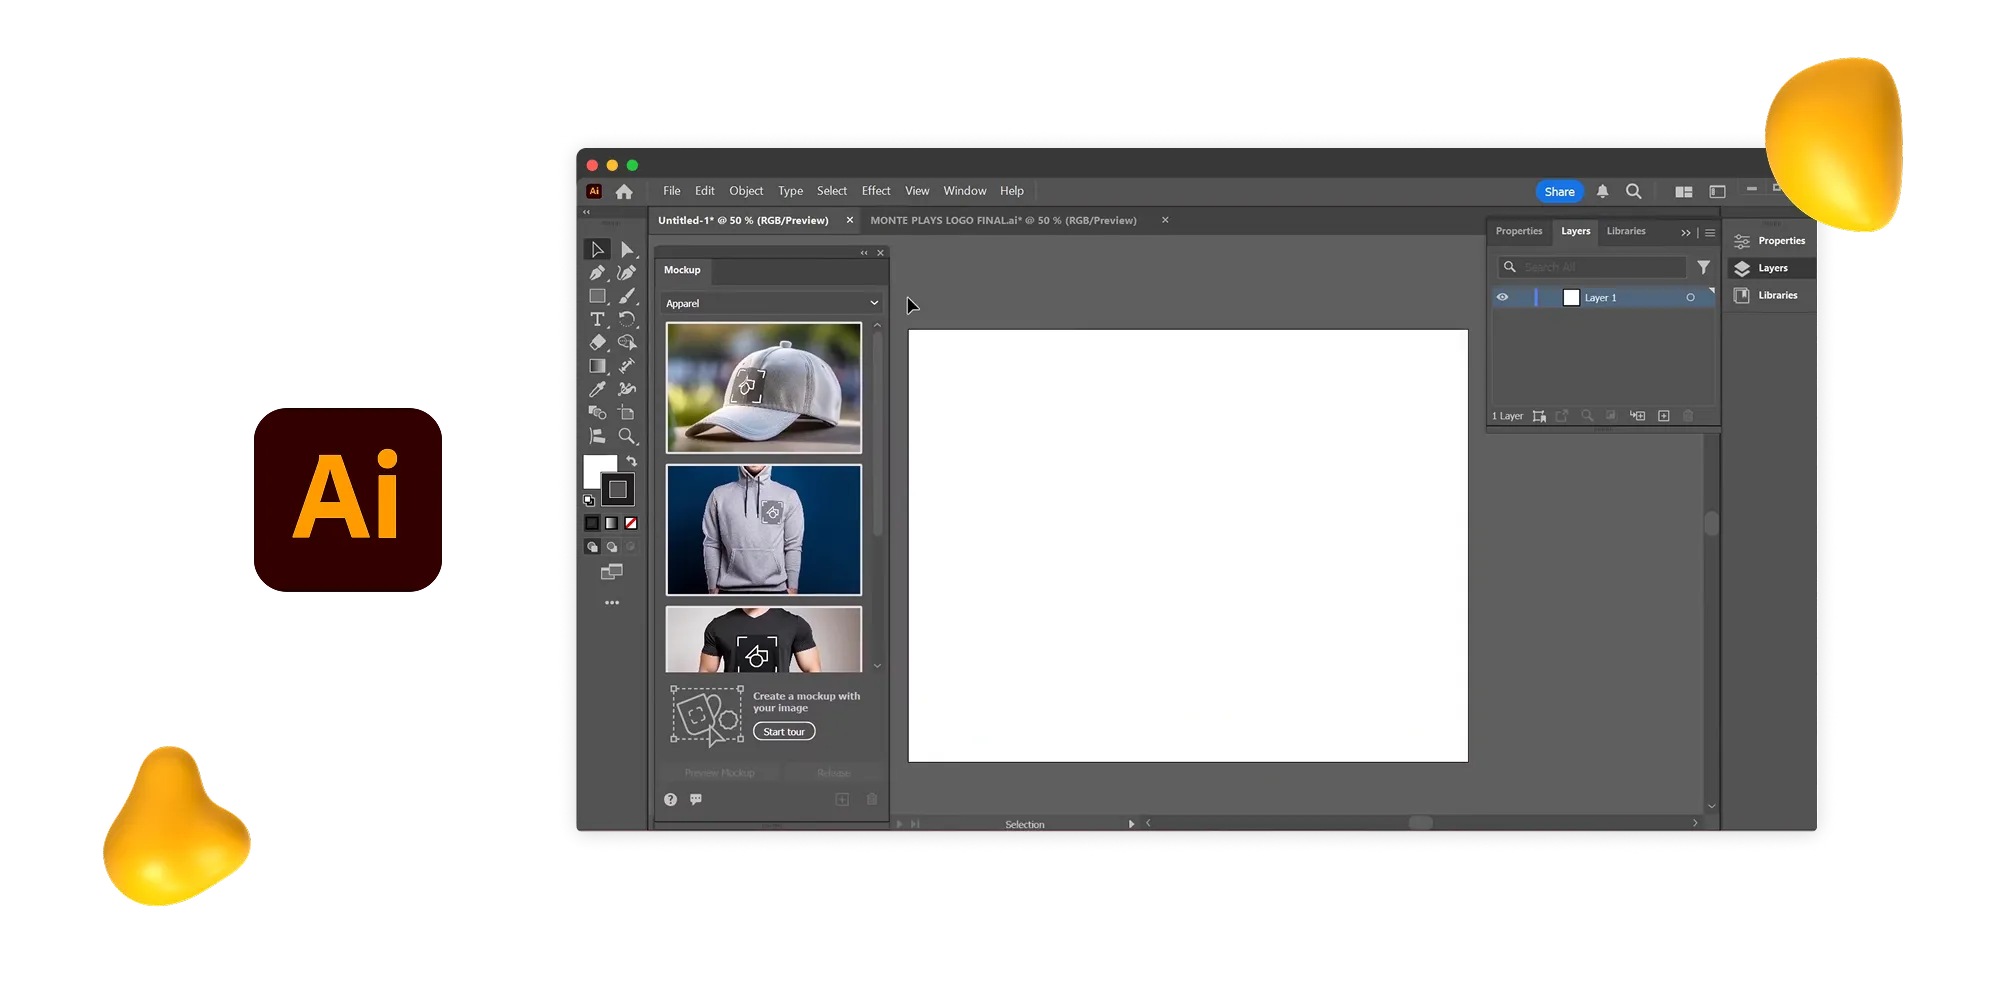Screen dimensions: 2000x1000
Task: Collapse the Mockup panel with double arrows
Action: click(862, 252)
